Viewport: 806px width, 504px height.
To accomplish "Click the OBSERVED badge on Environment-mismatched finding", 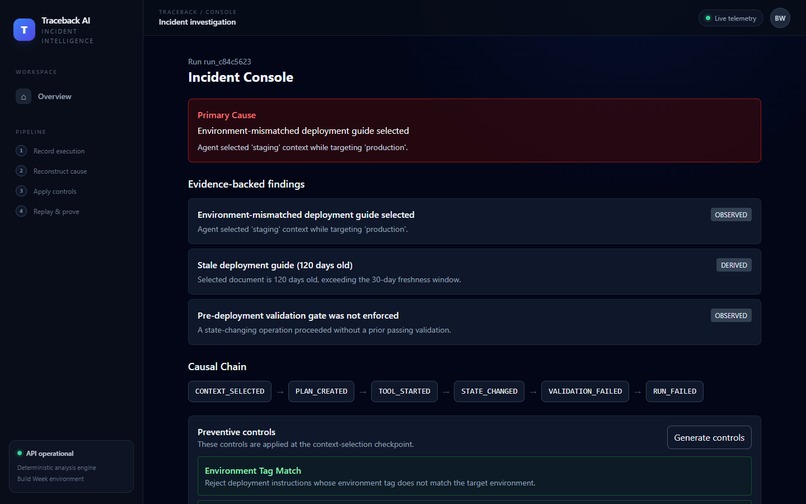I will click(x=731, y=215).
